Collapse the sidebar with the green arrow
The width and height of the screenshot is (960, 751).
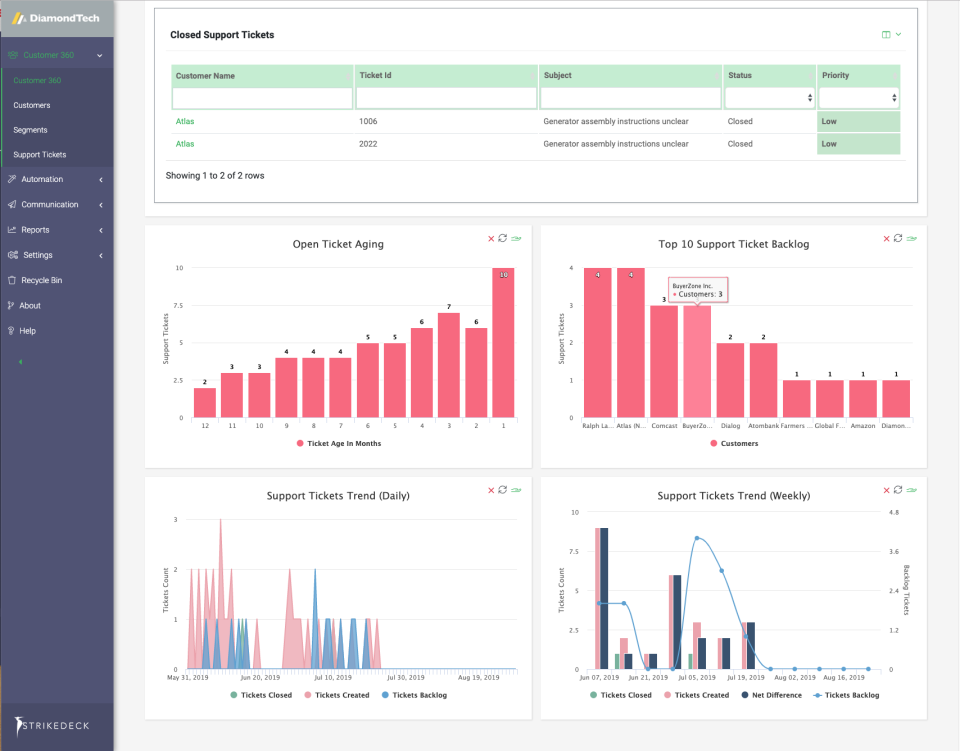coord(20,362)
